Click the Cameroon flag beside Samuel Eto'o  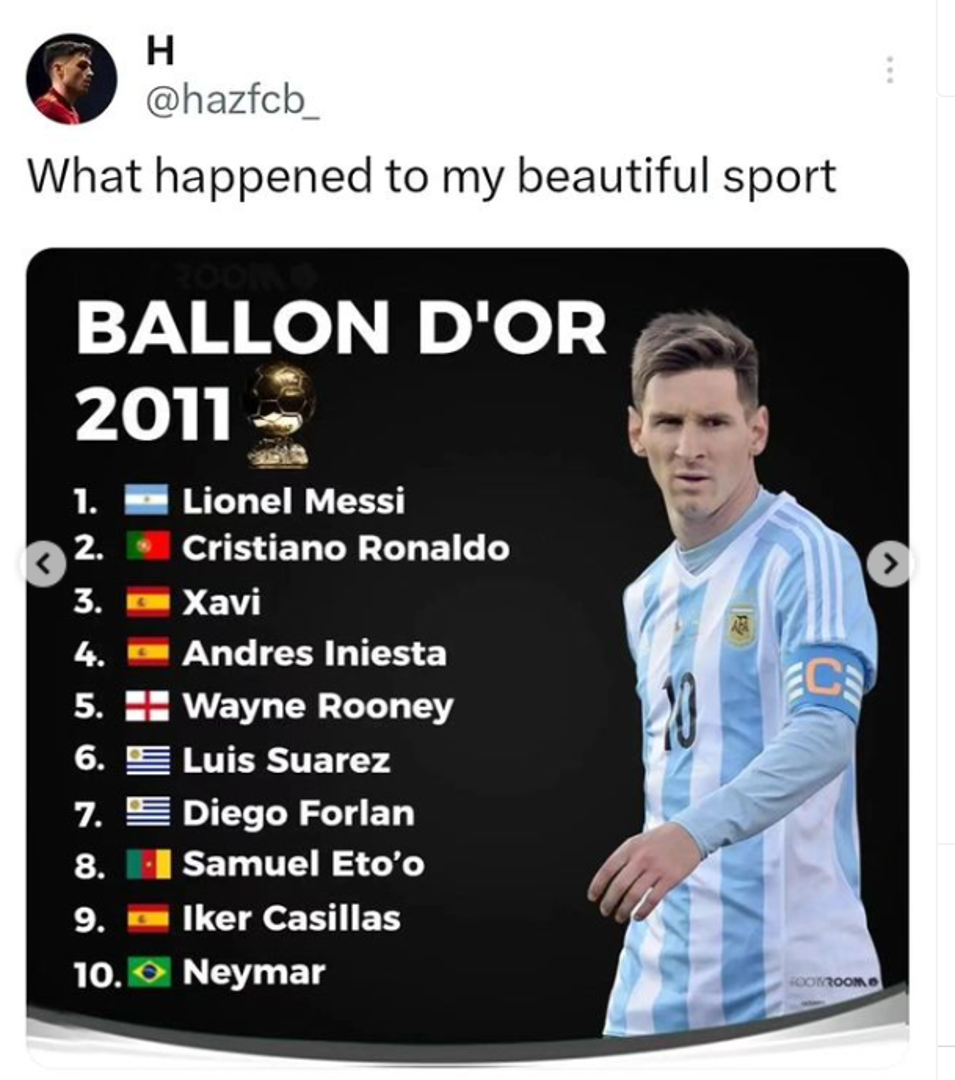tap(148, 864)
